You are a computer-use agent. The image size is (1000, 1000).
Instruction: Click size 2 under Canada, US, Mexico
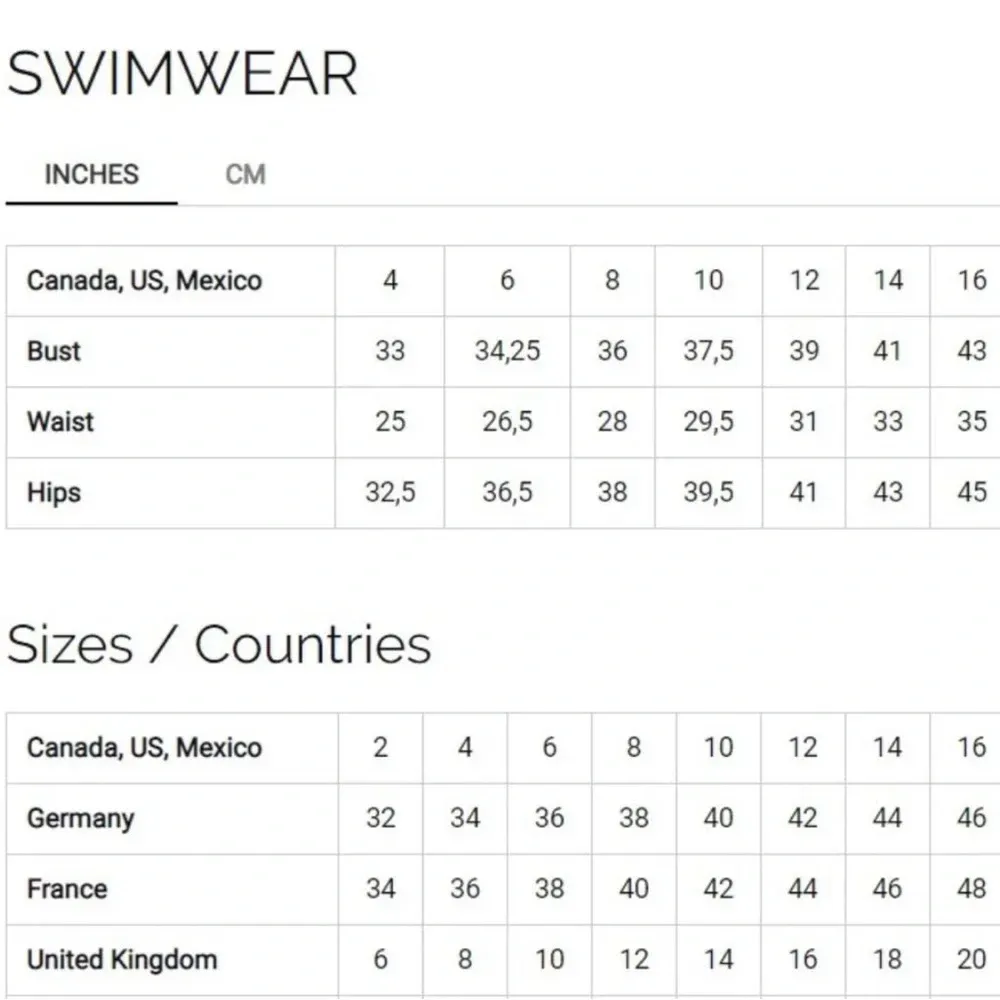coord(380,747)
